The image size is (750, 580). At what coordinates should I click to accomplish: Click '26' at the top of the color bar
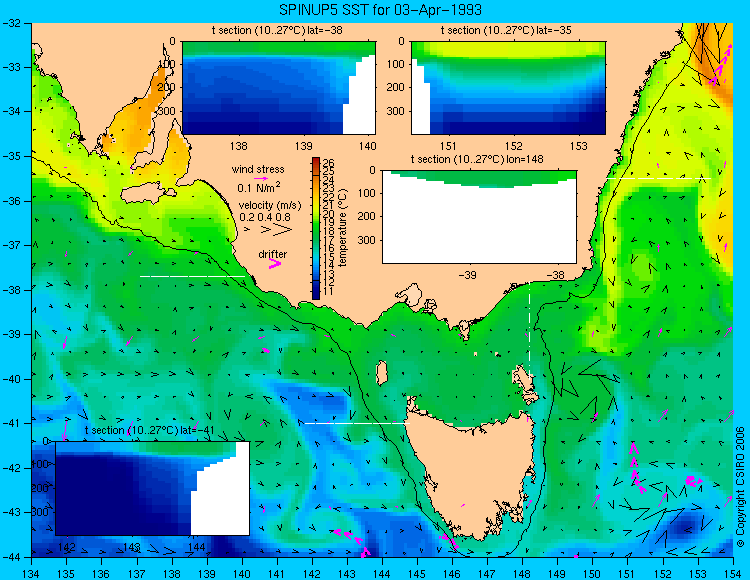pos(328,163)
